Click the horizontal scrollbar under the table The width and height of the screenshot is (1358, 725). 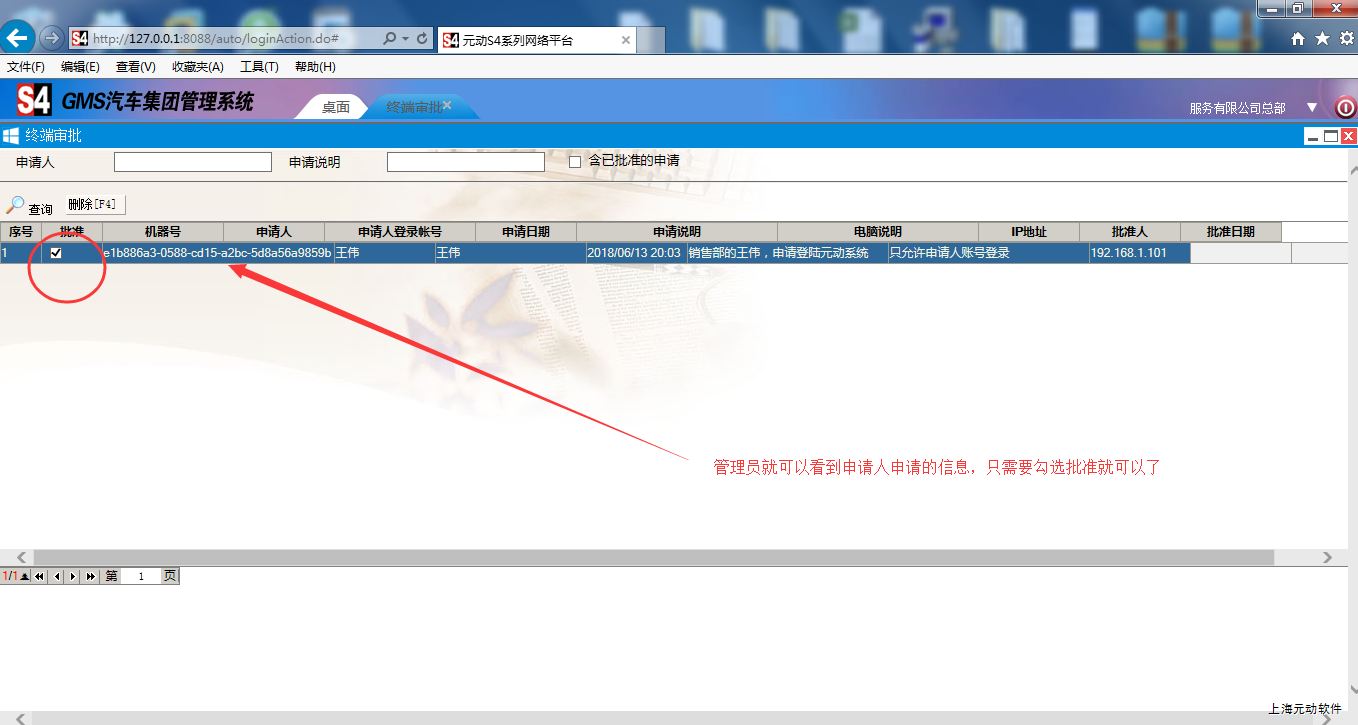coord(650,557)
